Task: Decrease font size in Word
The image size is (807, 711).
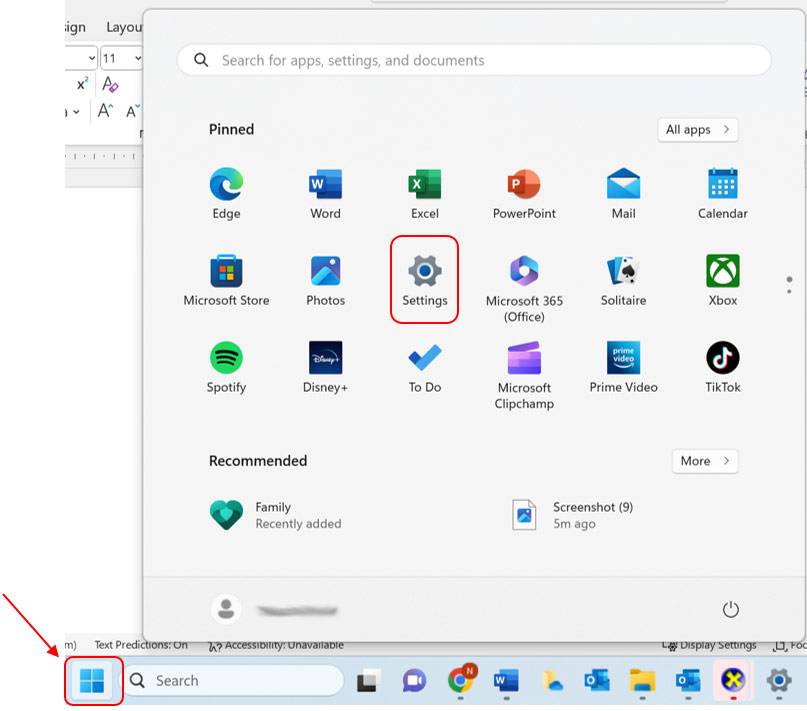Action: tap(133, 110)
